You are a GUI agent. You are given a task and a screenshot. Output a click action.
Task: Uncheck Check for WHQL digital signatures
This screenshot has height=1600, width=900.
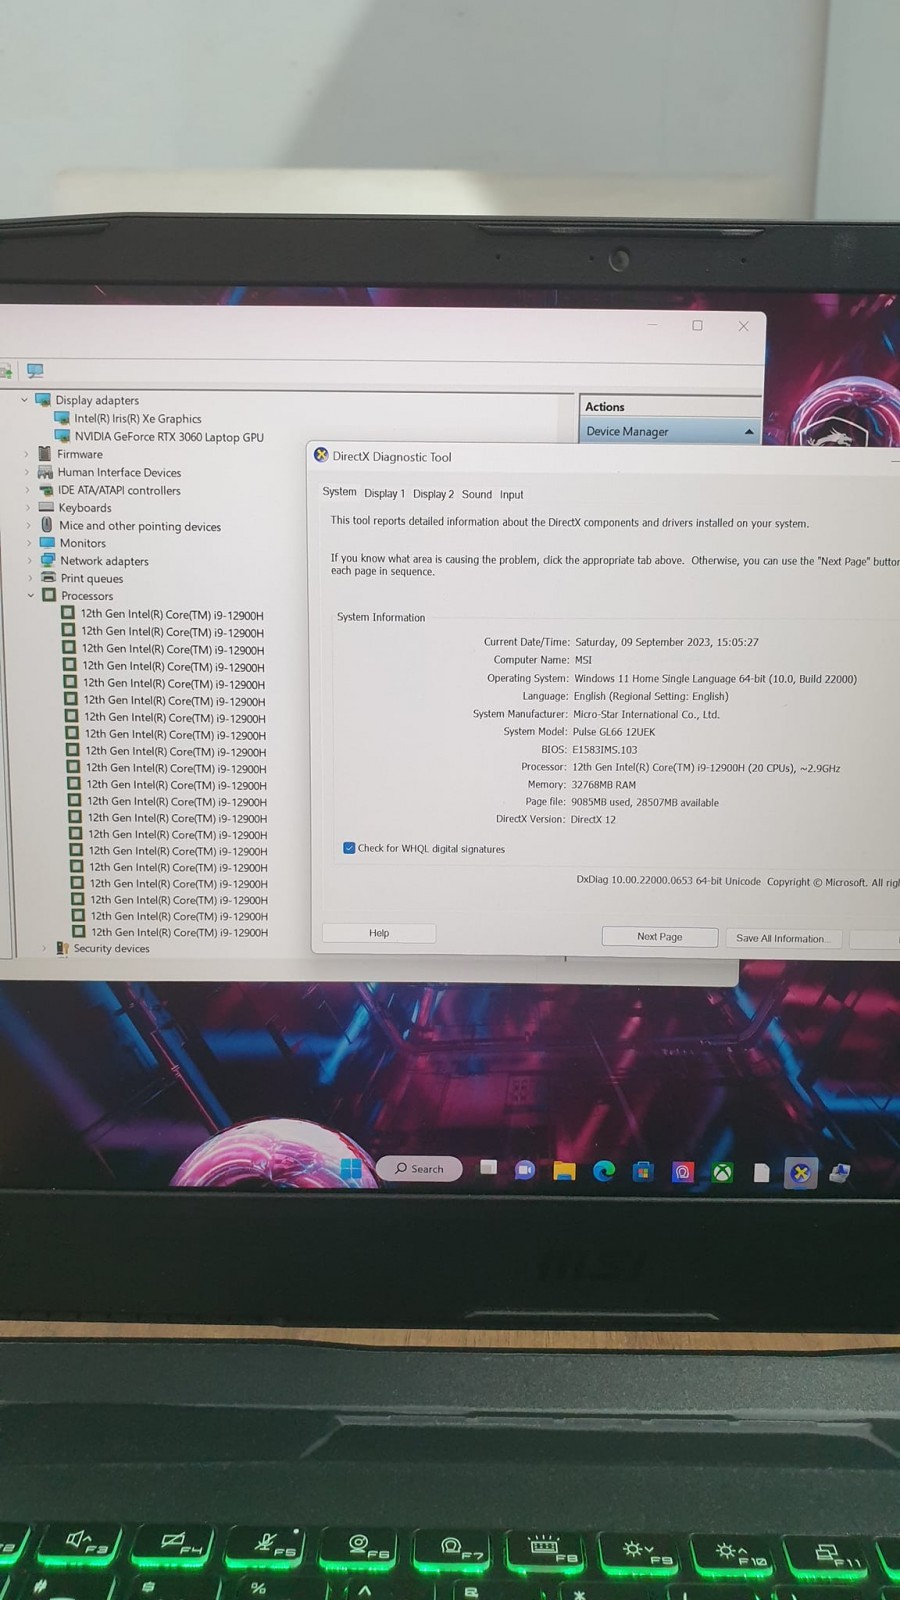pos(349,848)
